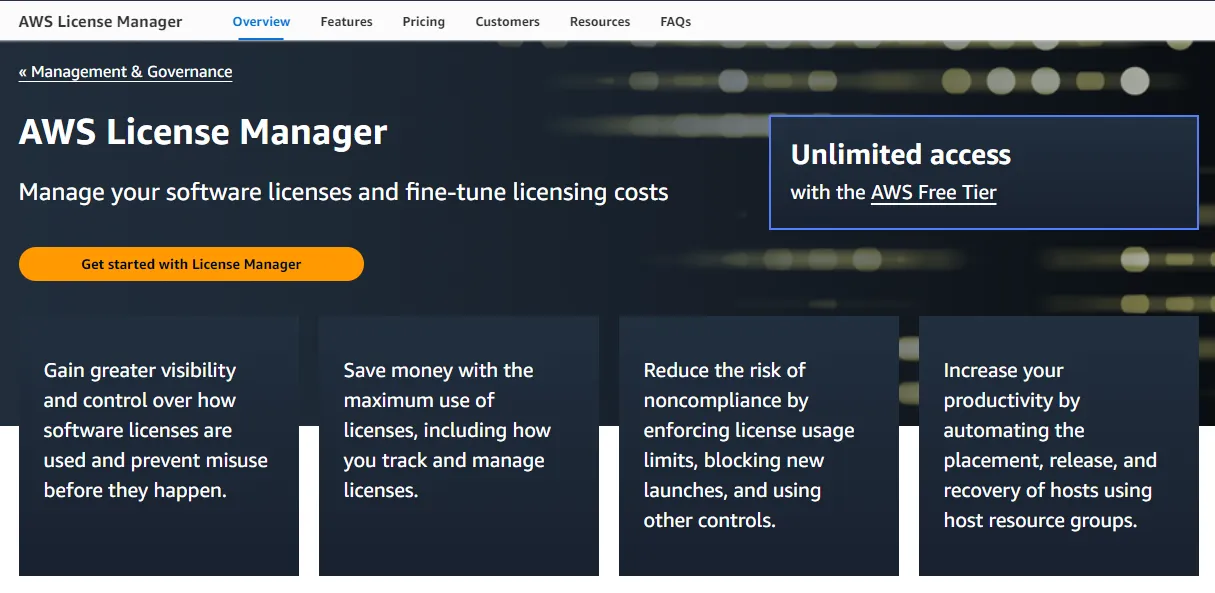Image resolution: width=1215 pixels, height=593 pixels.
Task: Select the Resources tab
Action: tap(600, 21)
